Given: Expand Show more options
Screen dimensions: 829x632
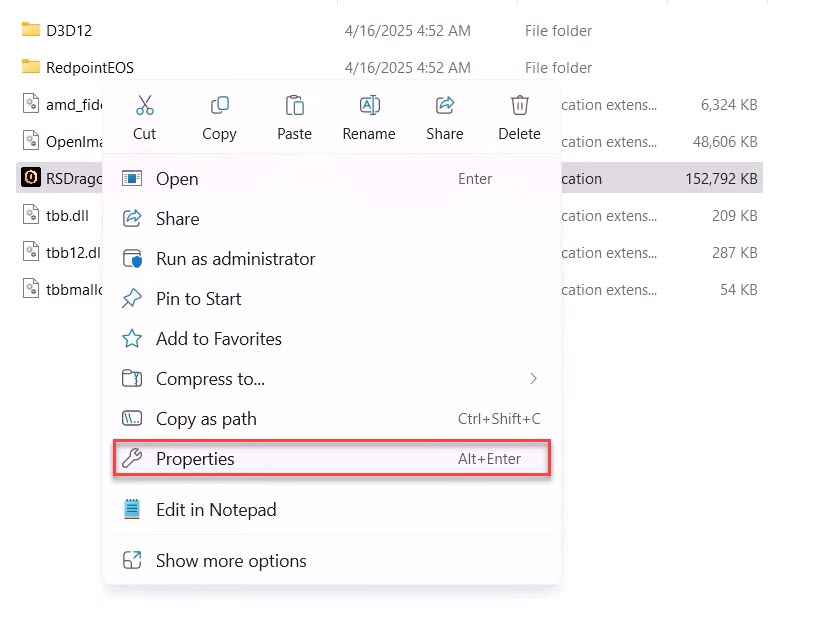Looking at the screenshot, I should (x=230, y=561).
